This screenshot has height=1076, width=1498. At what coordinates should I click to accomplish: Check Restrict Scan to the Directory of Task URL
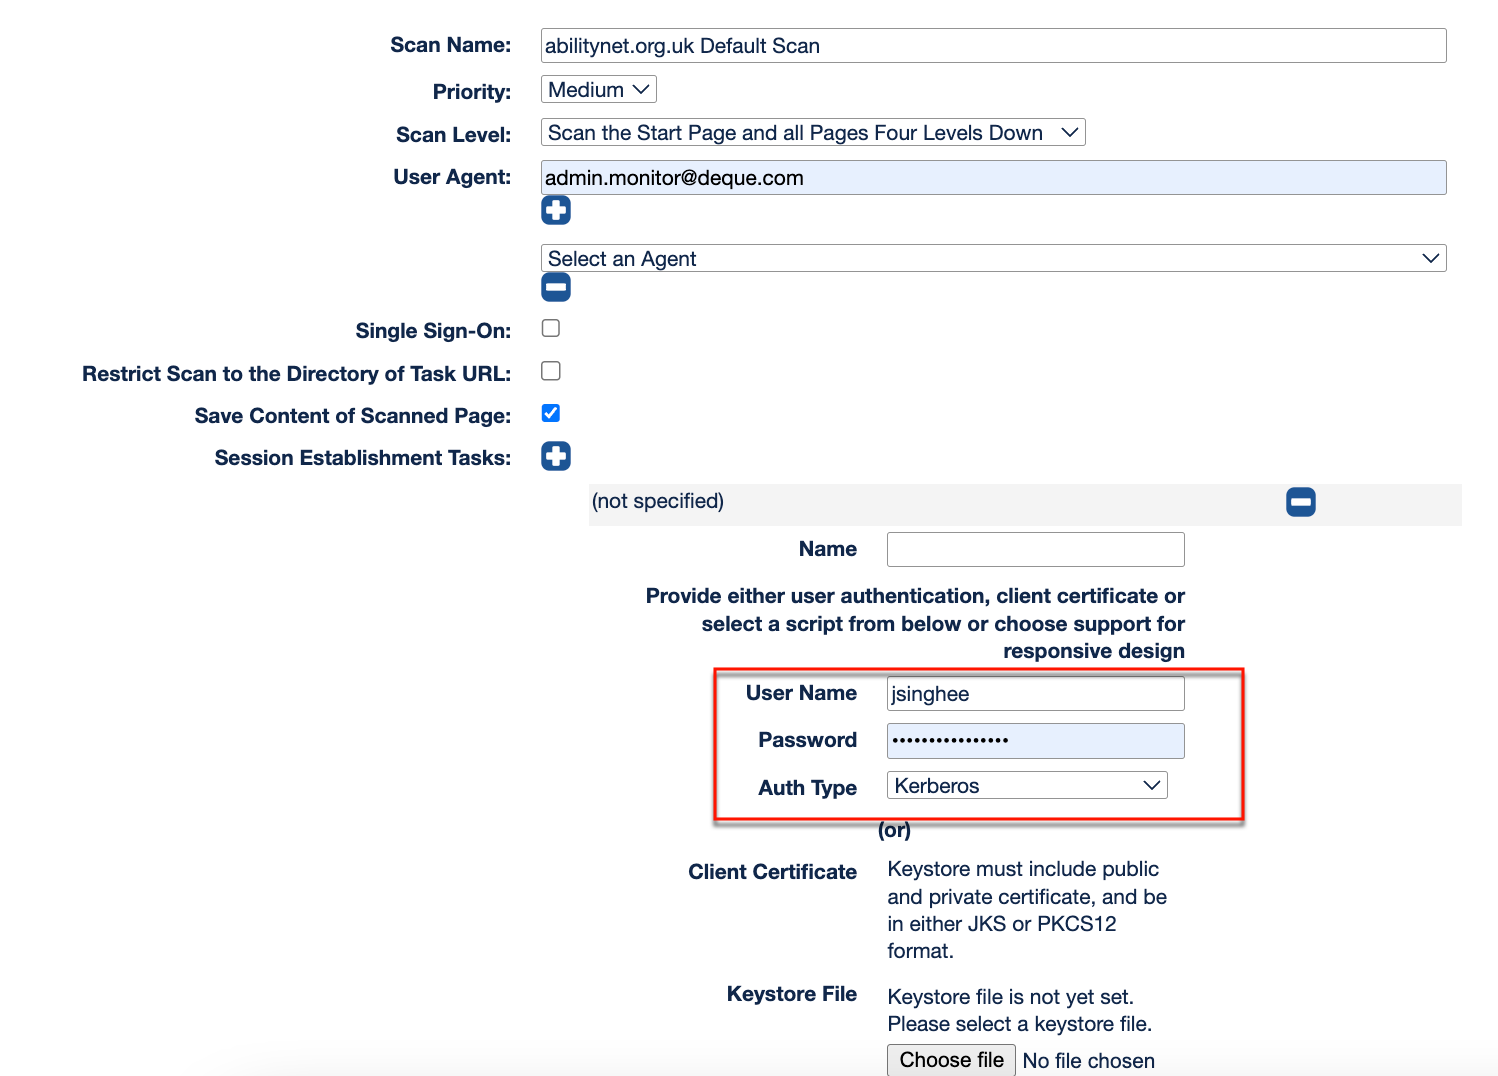click(x=551, y=371)
